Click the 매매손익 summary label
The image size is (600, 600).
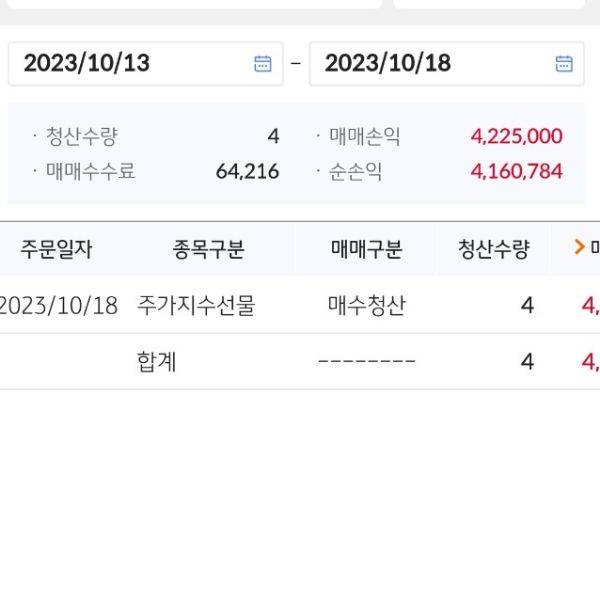tap(364, 137)
